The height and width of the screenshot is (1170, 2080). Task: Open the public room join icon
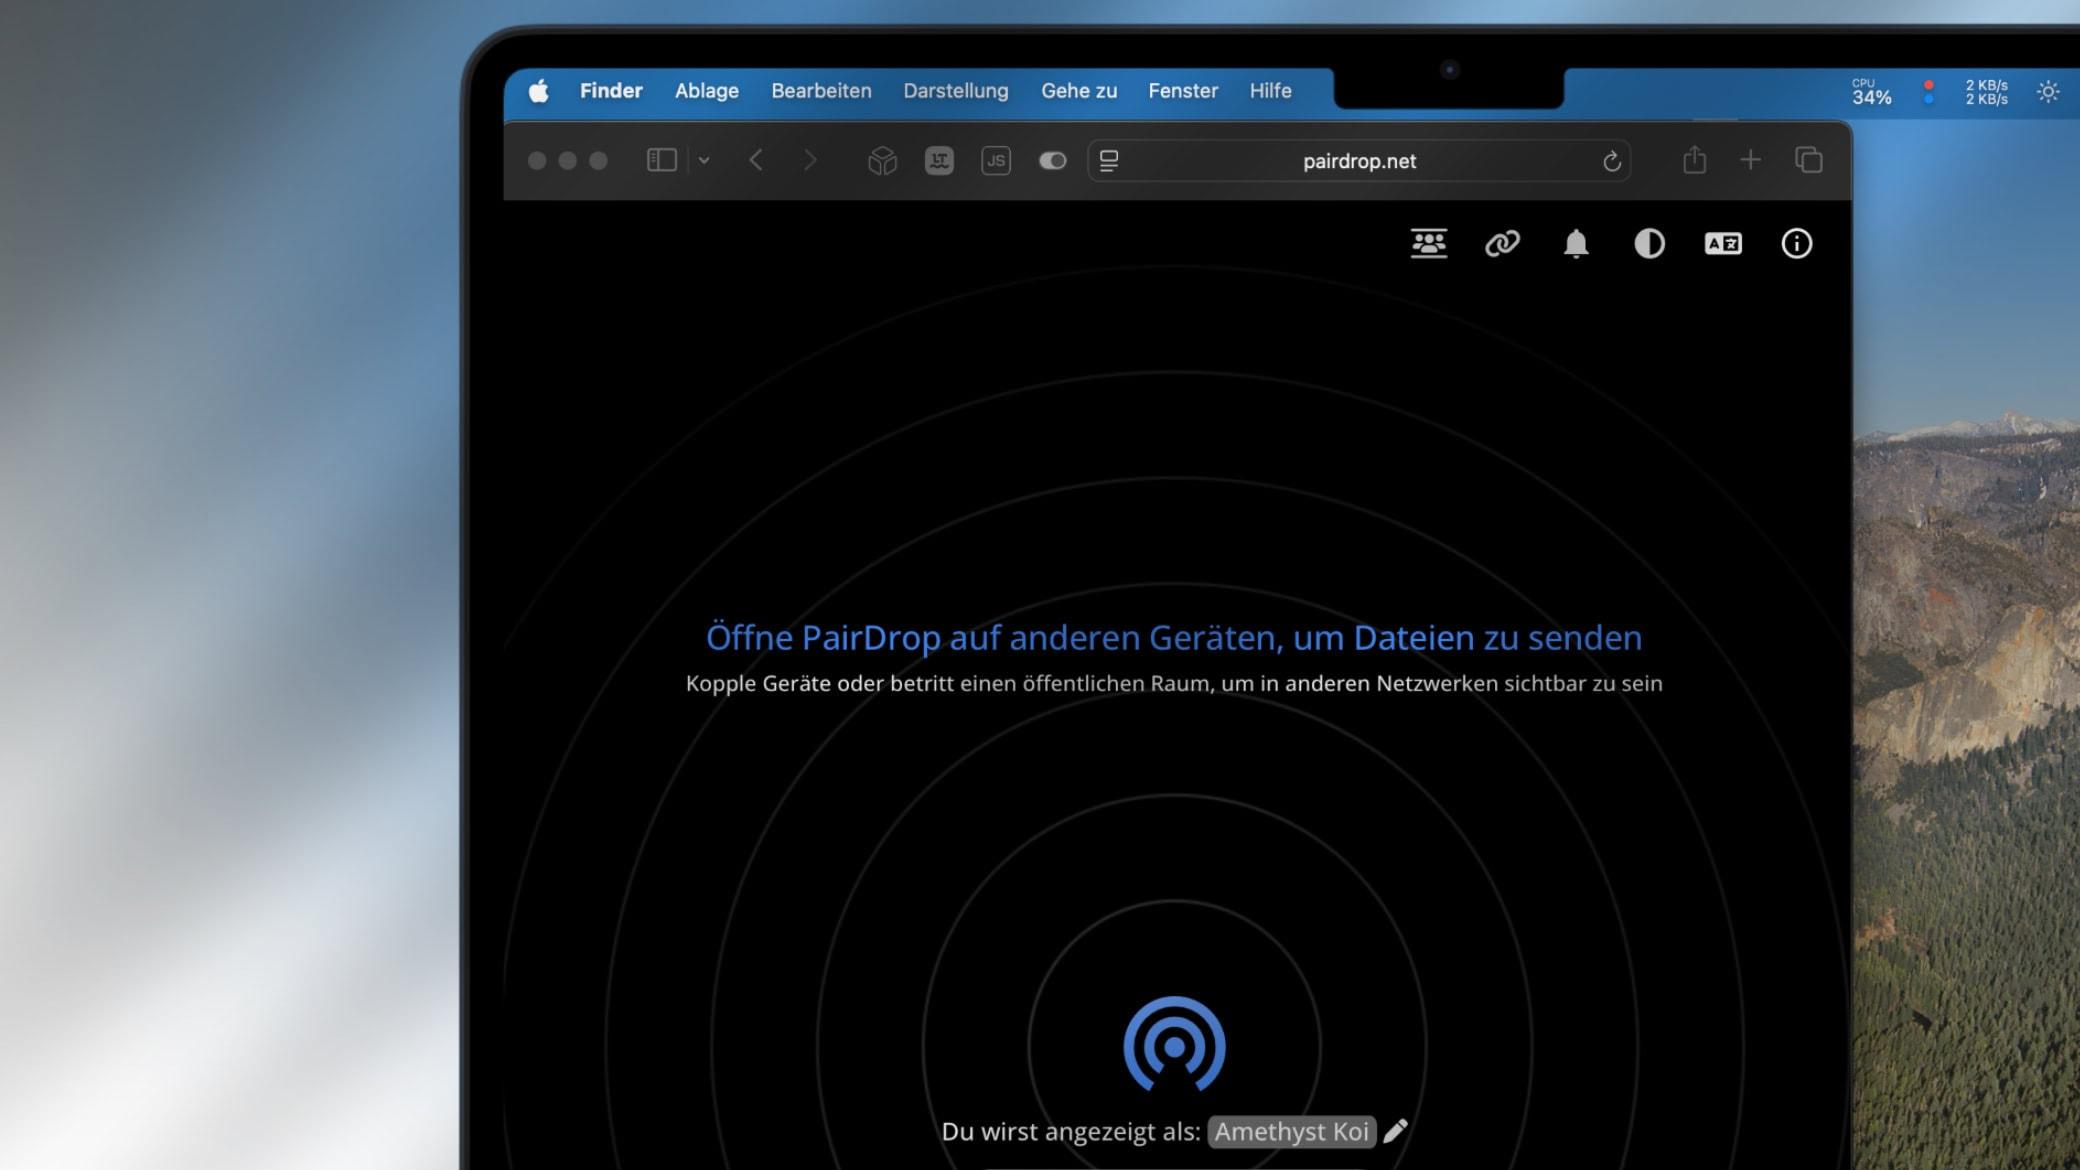(1429, 243)
